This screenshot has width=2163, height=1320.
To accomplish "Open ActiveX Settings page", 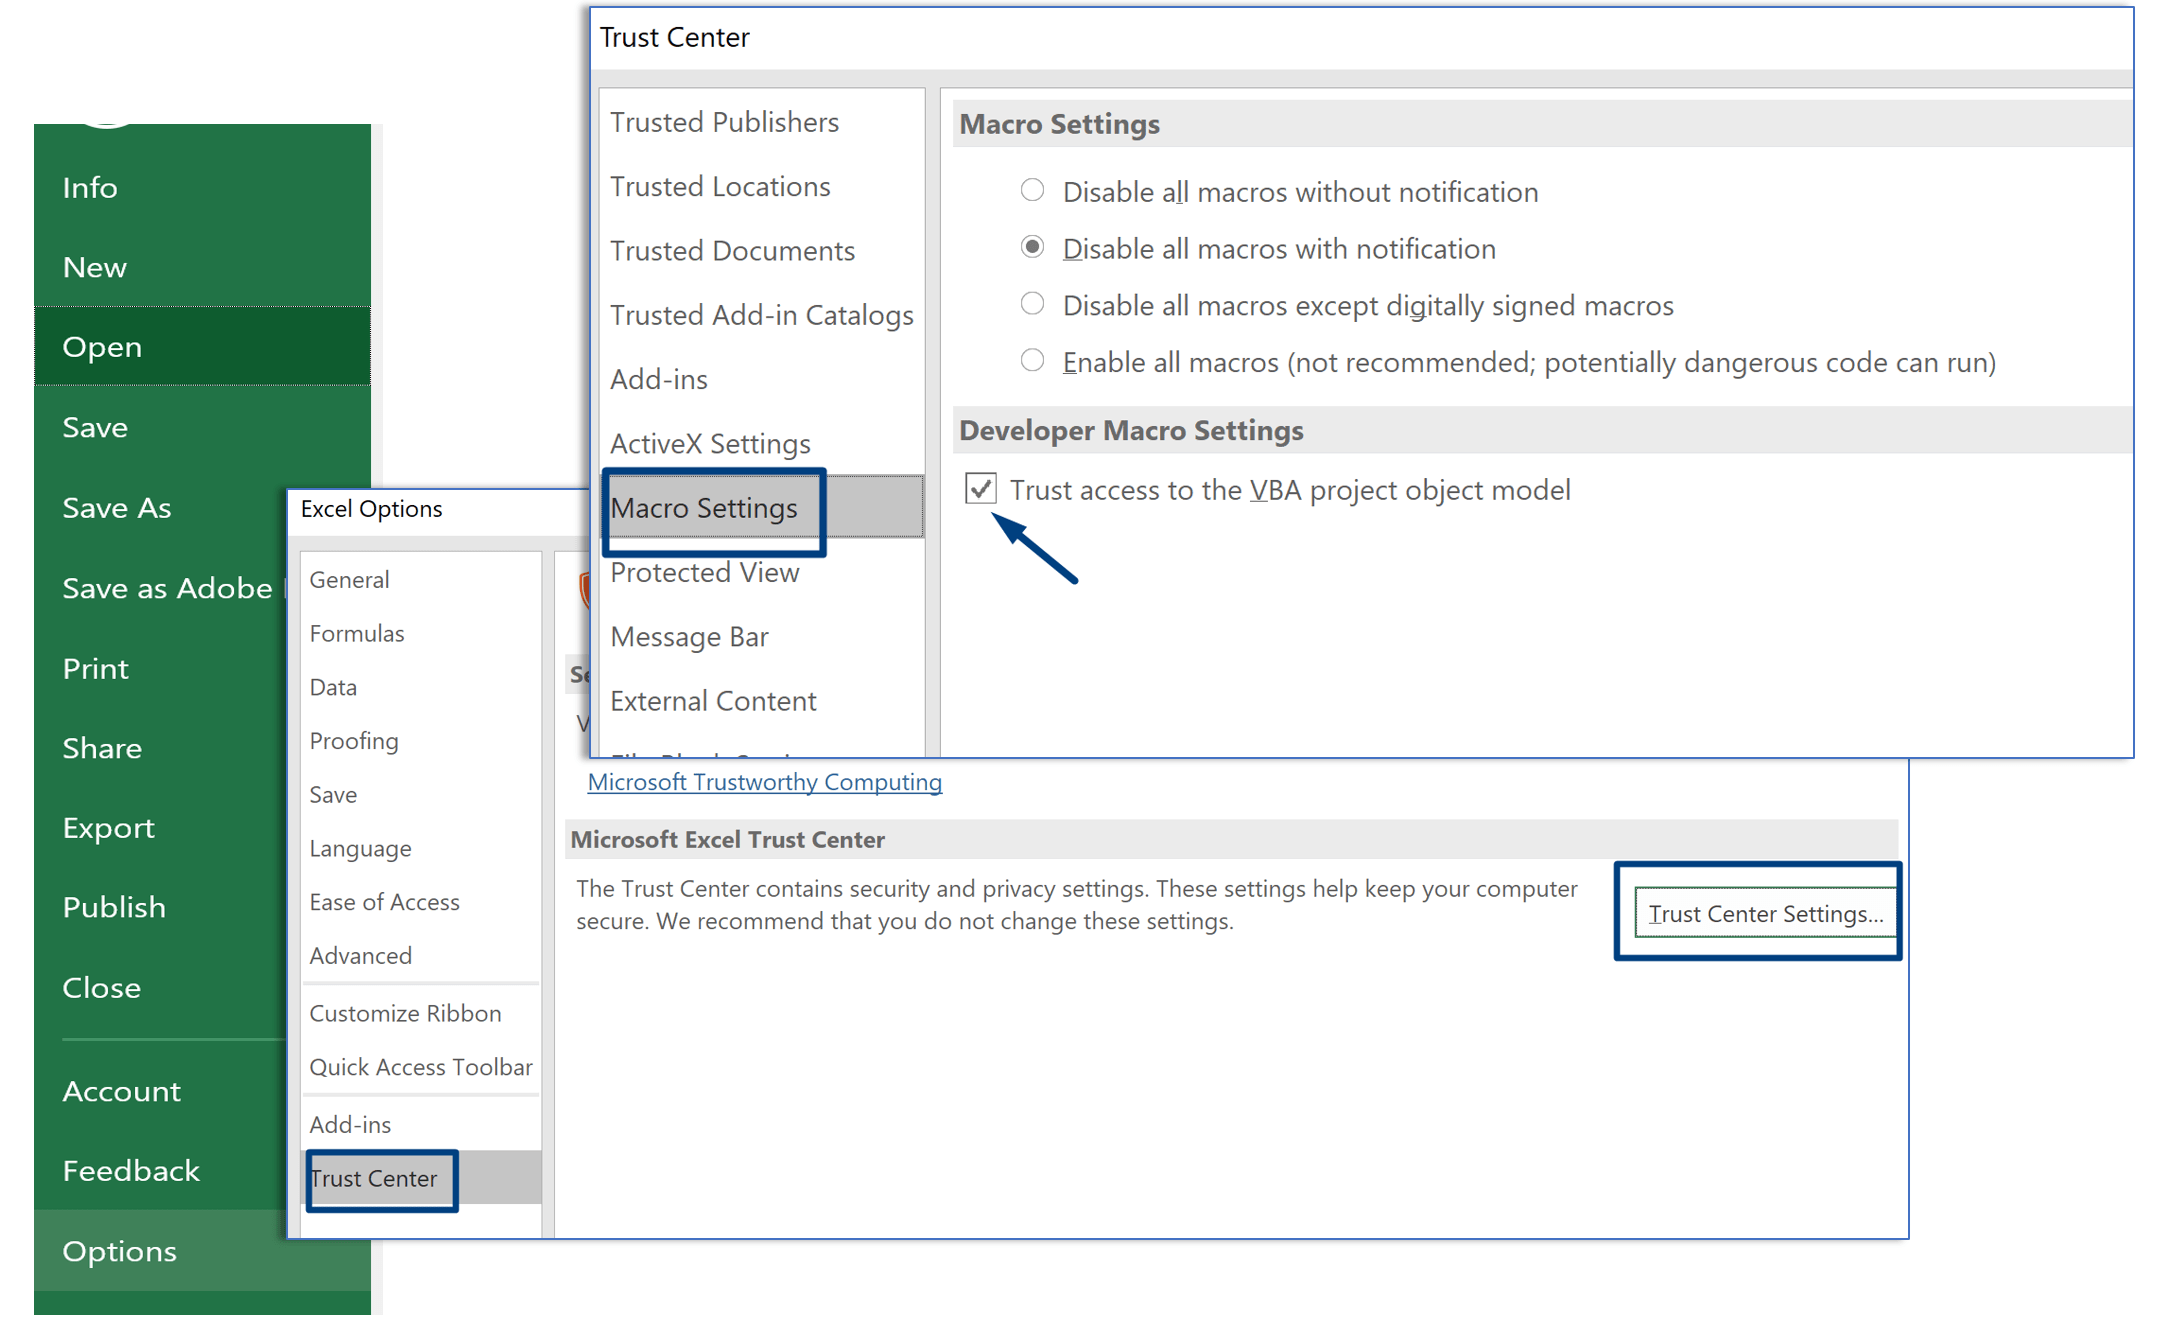I will (710, 443).
